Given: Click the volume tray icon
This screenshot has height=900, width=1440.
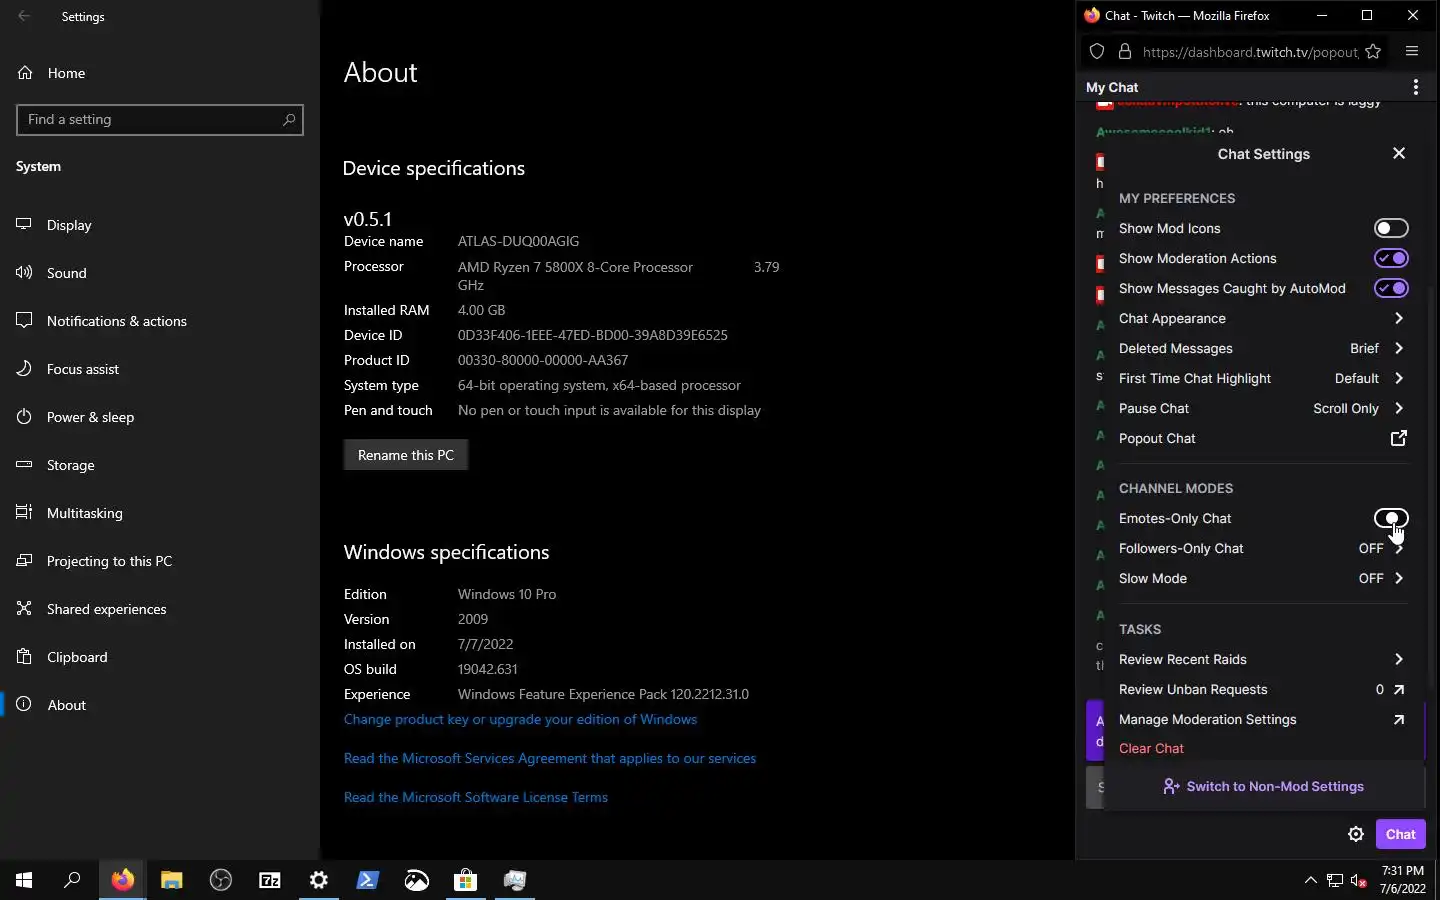Looking at the screenshot, I should point(1359,880).
